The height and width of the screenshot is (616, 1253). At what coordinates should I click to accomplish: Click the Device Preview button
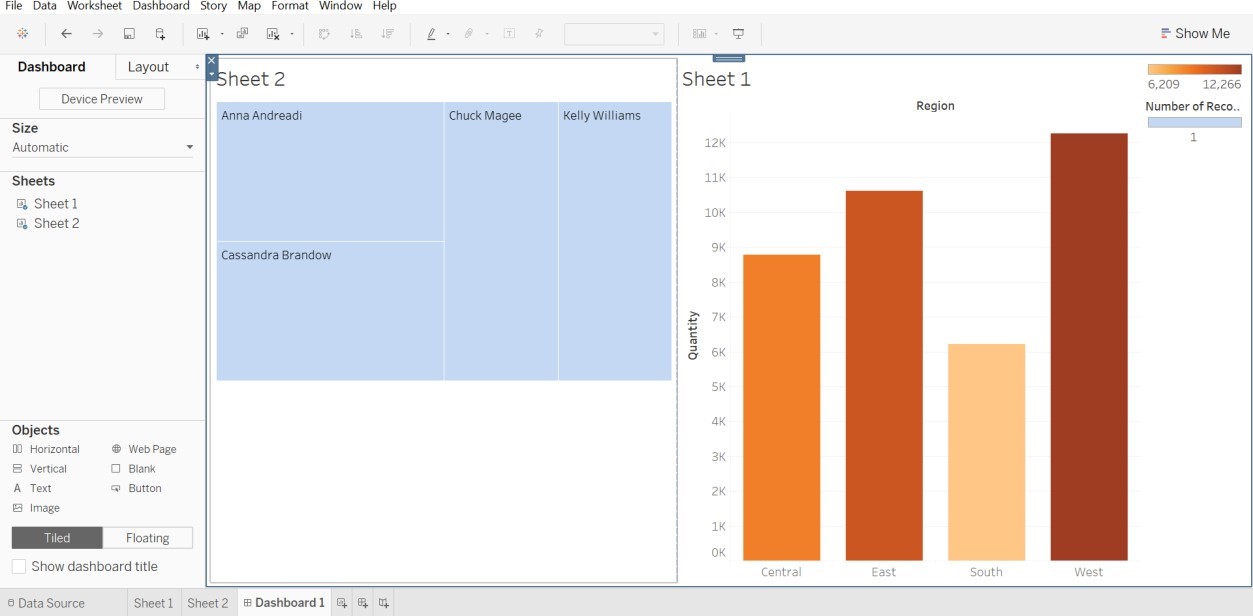pyautogui.click(x=100, y=99)
